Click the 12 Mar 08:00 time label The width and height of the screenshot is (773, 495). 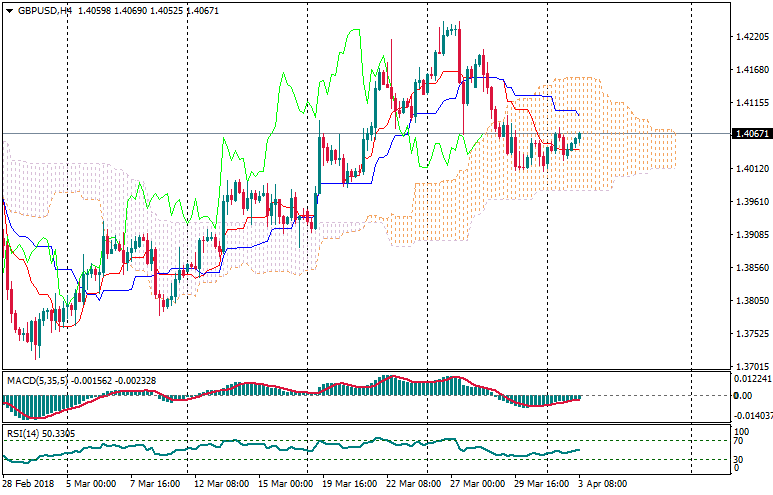[x=220, y=483]
